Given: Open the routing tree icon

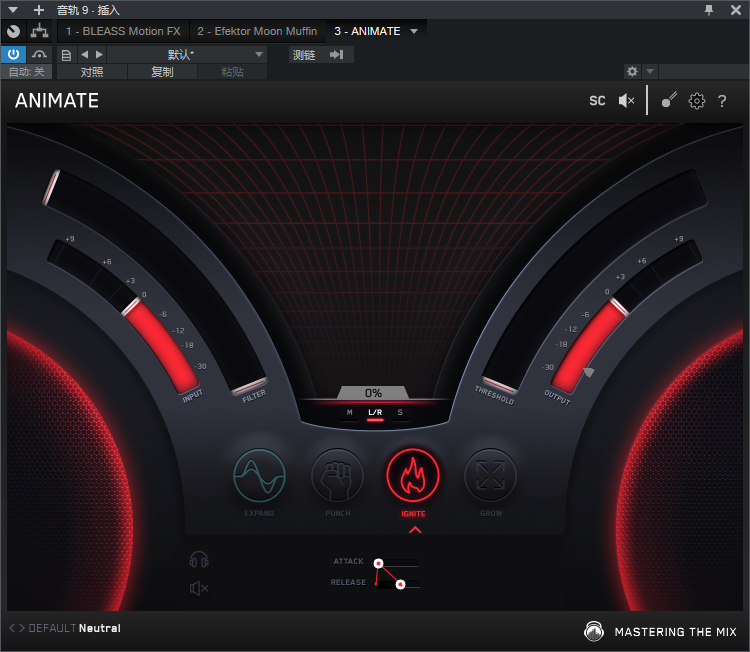Looking at the screenshot, I should click(39, 32).
